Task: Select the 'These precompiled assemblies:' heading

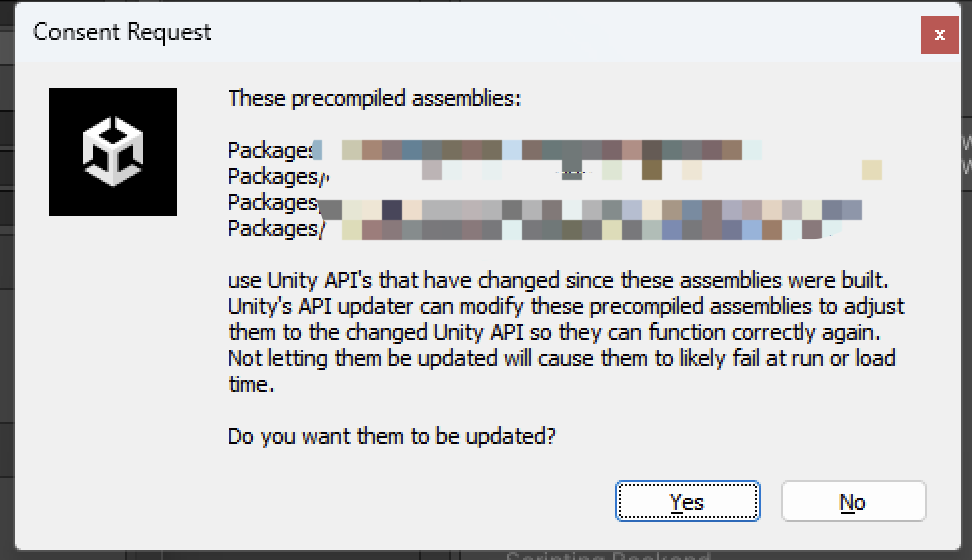Action: [x=374, y=99]
